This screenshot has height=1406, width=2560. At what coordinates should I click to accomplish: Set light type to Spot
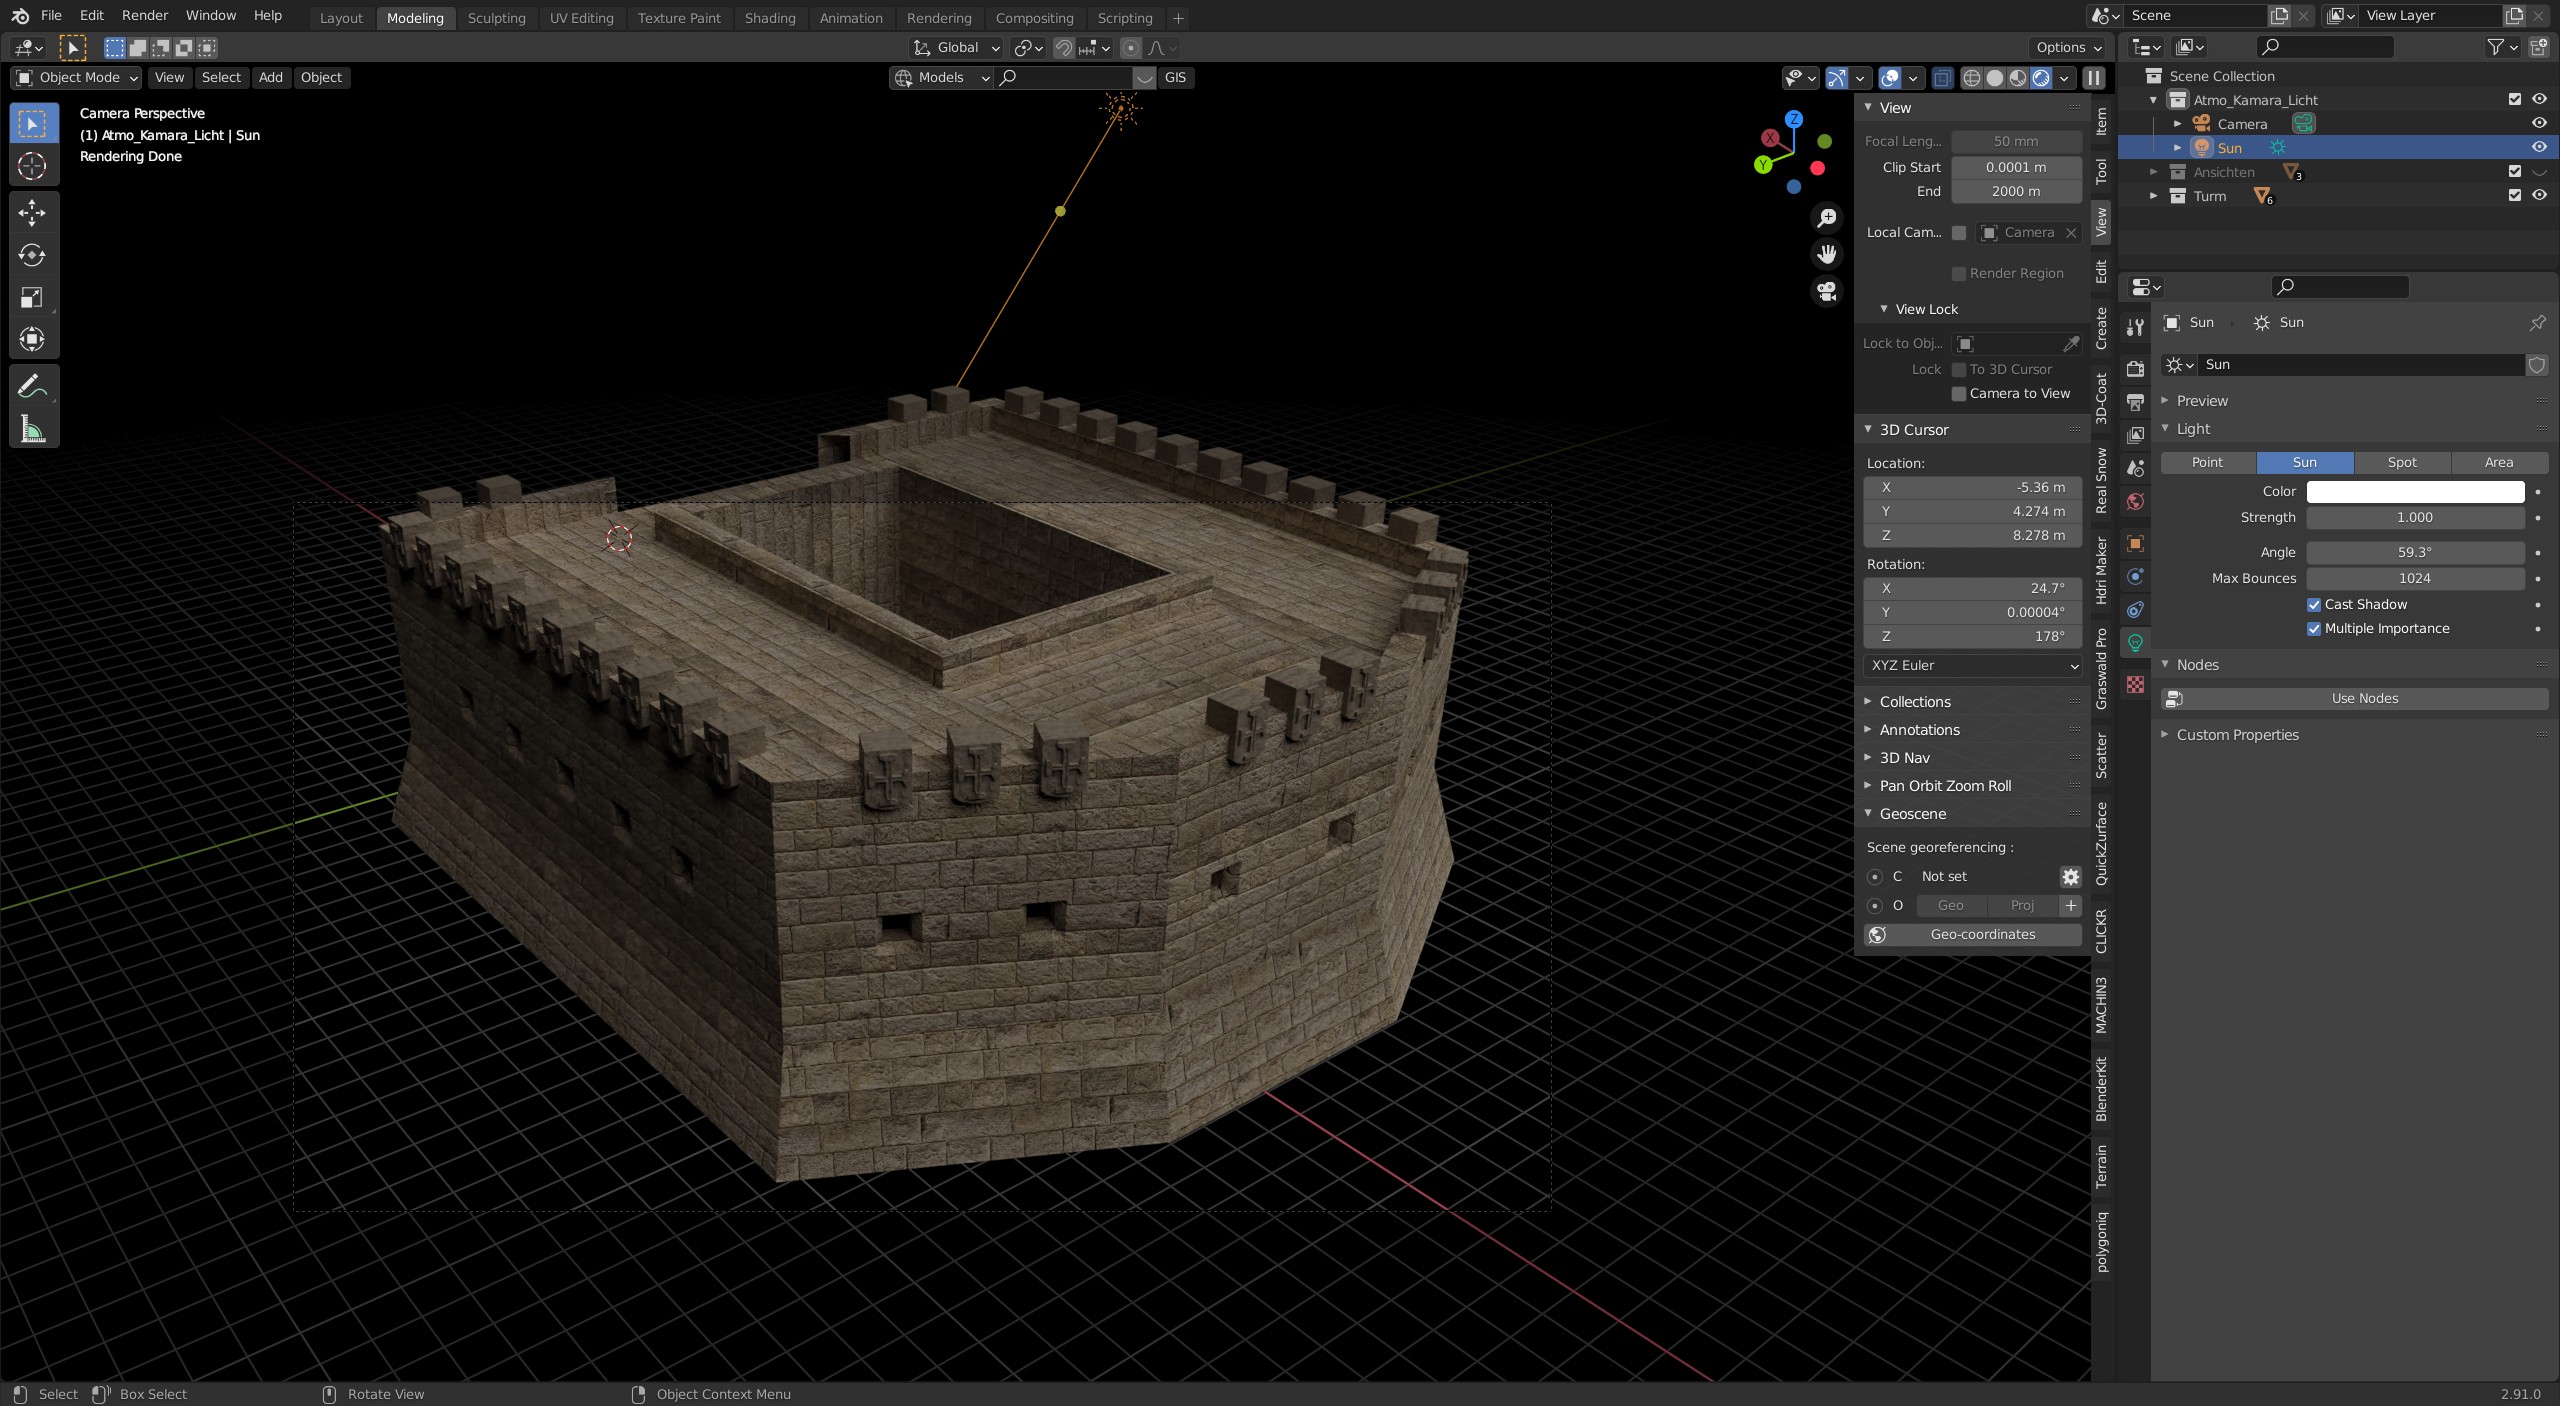coord(2401,462)
